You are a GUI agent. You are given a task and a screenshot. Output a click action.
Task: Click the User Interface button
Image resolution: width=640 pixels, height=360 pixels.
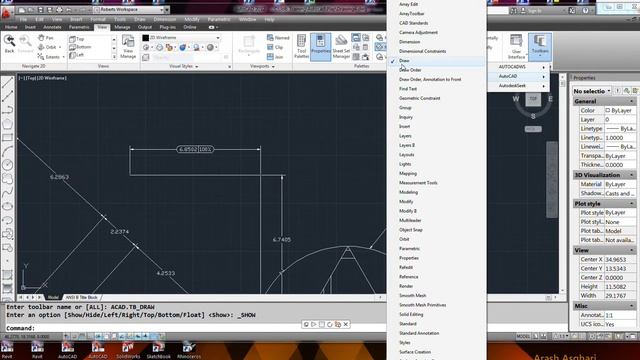[x=516, y=47]
